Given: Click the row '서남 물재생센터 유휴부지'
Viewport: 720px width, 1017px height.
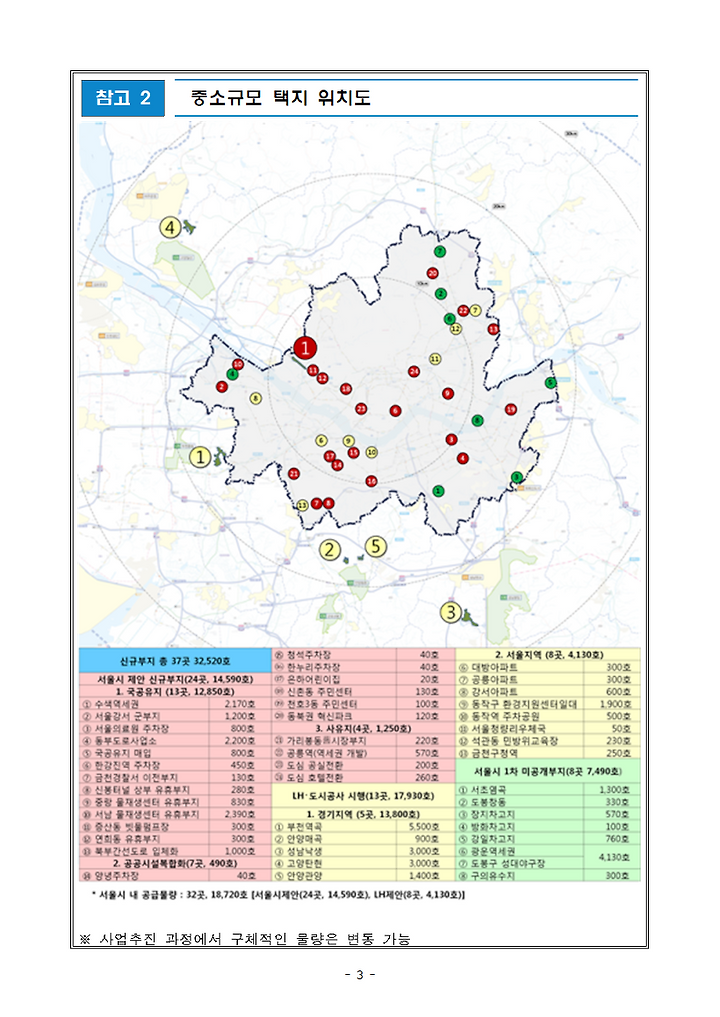Looking at the screenshot, I should 175,814.
